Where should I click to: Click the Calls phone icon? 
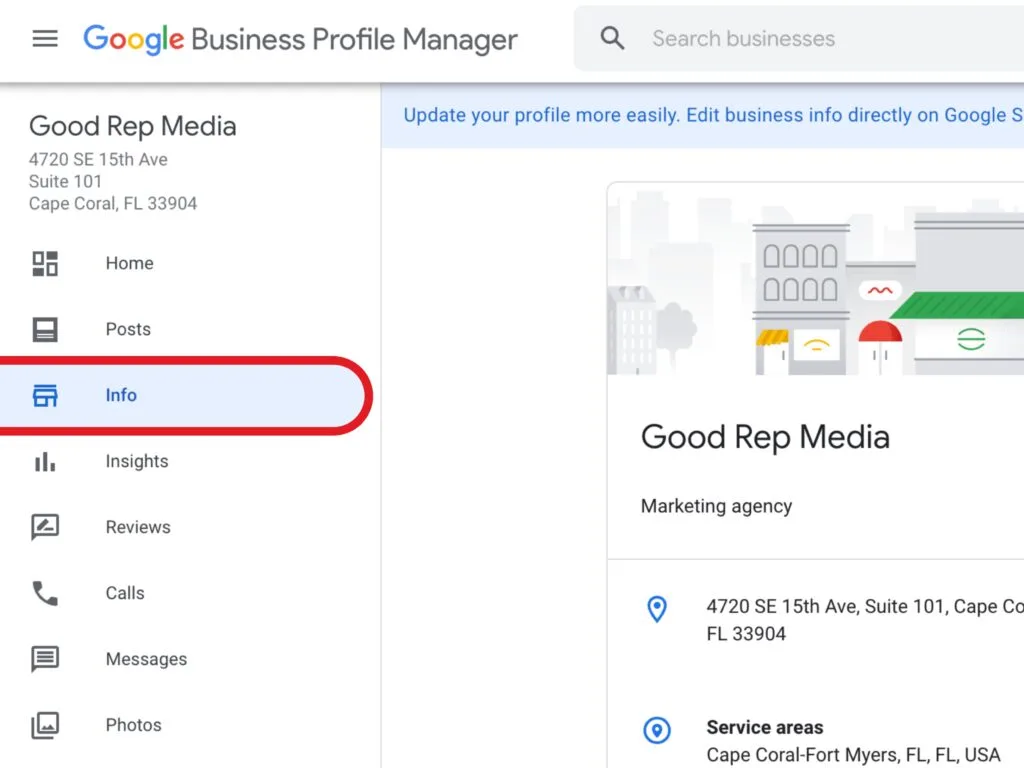tap(45, 593)
